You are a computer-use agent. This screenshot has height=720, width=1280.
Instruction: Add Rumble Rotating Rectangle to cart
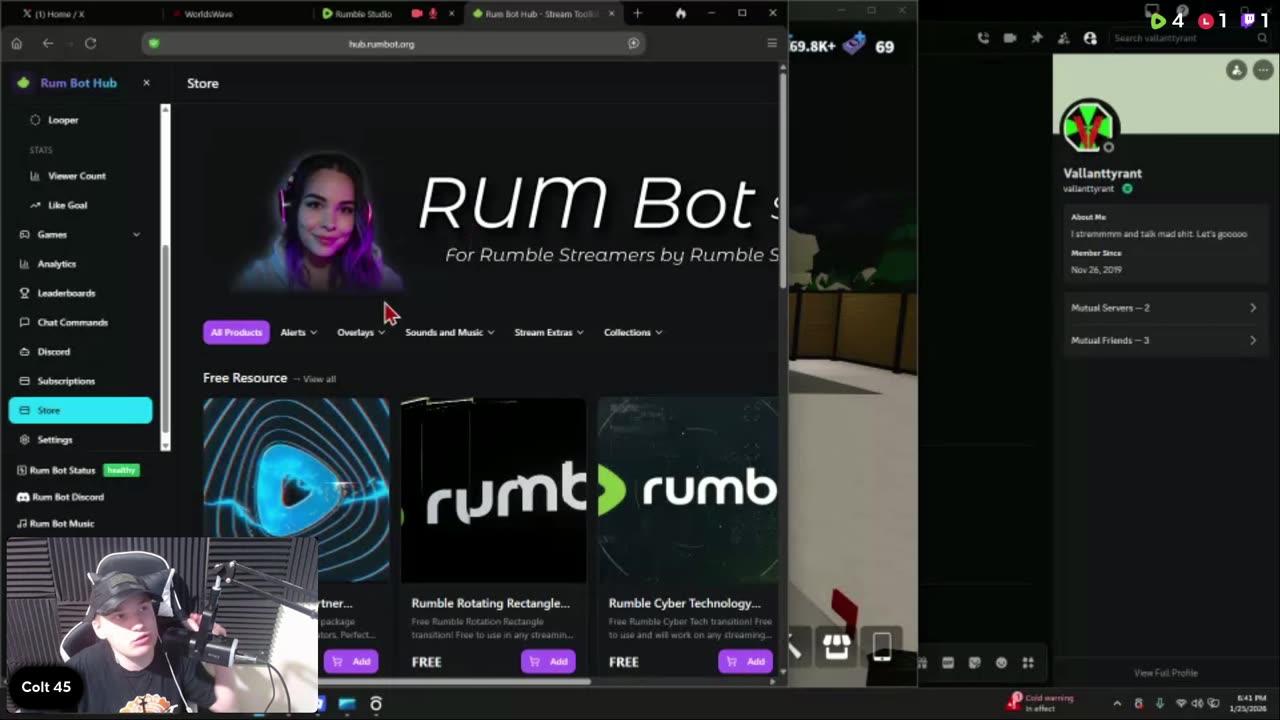pos(548,661)
